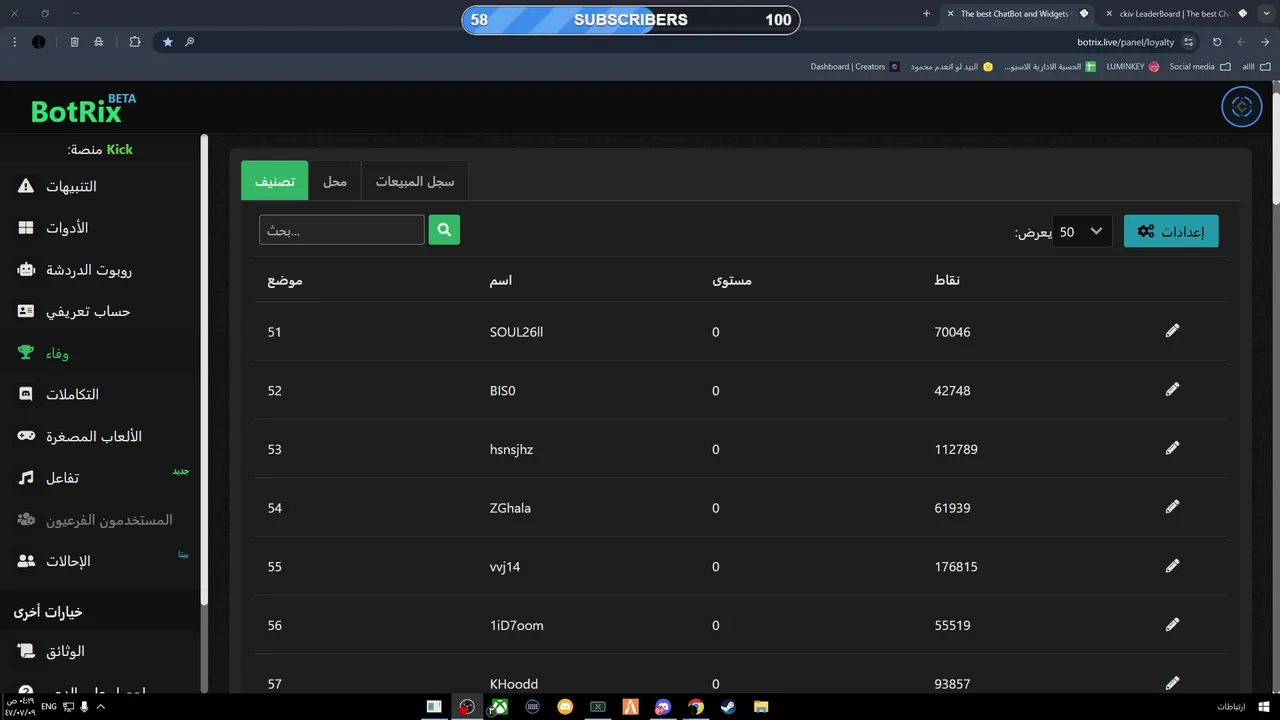This screenshot has height=720, width=1280.
Task: Click the موضع position column header
Action: [x=285, y=280]
